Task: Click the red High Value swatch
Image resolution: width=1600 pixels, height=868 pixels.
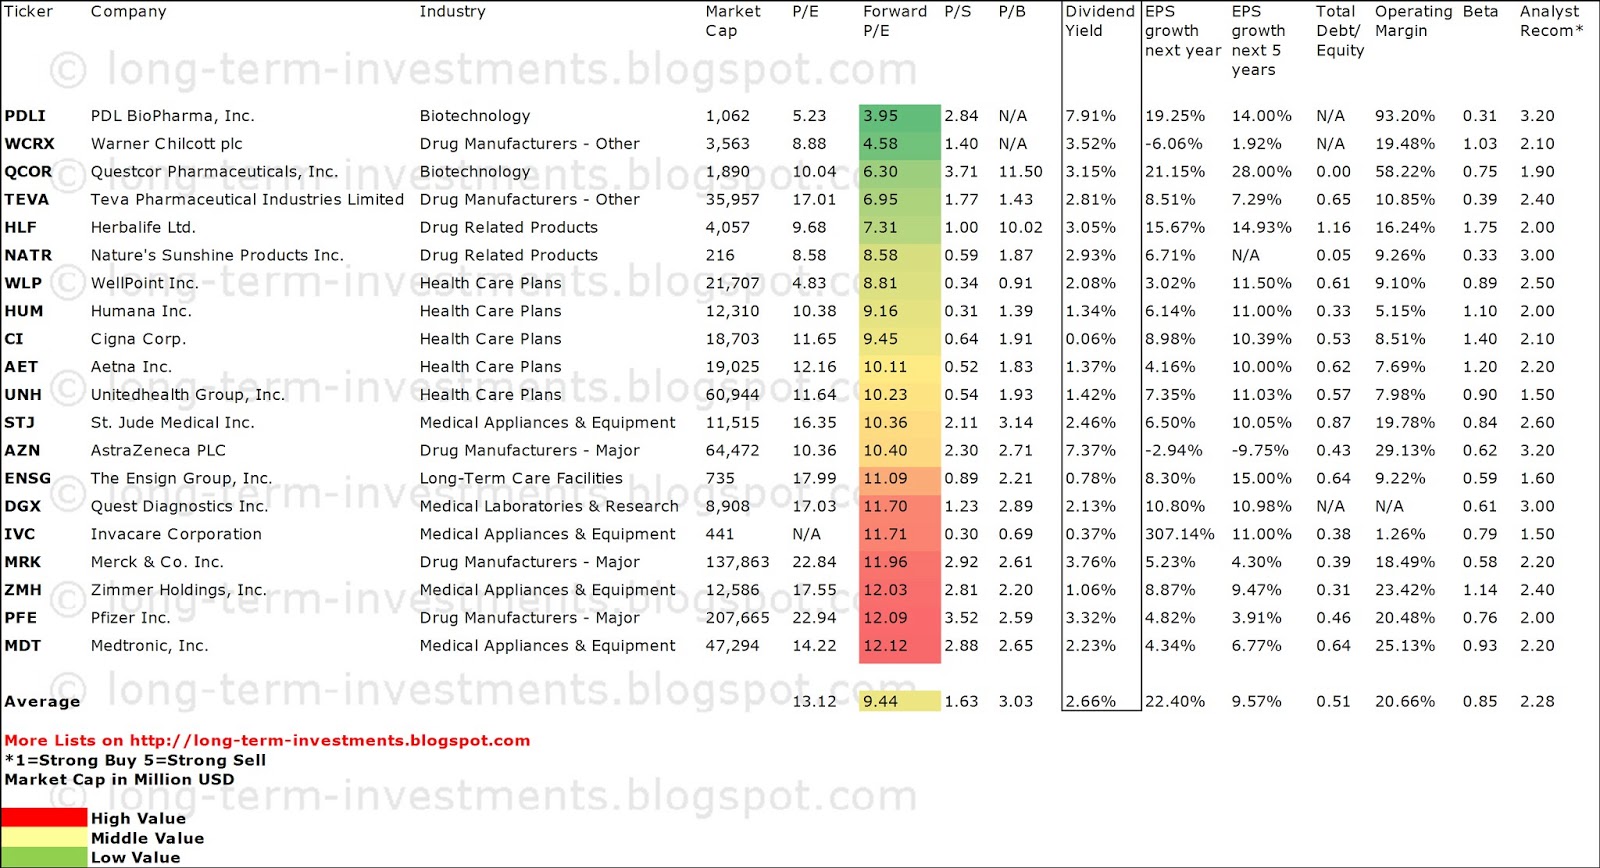Action: click(x=44, y=818)
